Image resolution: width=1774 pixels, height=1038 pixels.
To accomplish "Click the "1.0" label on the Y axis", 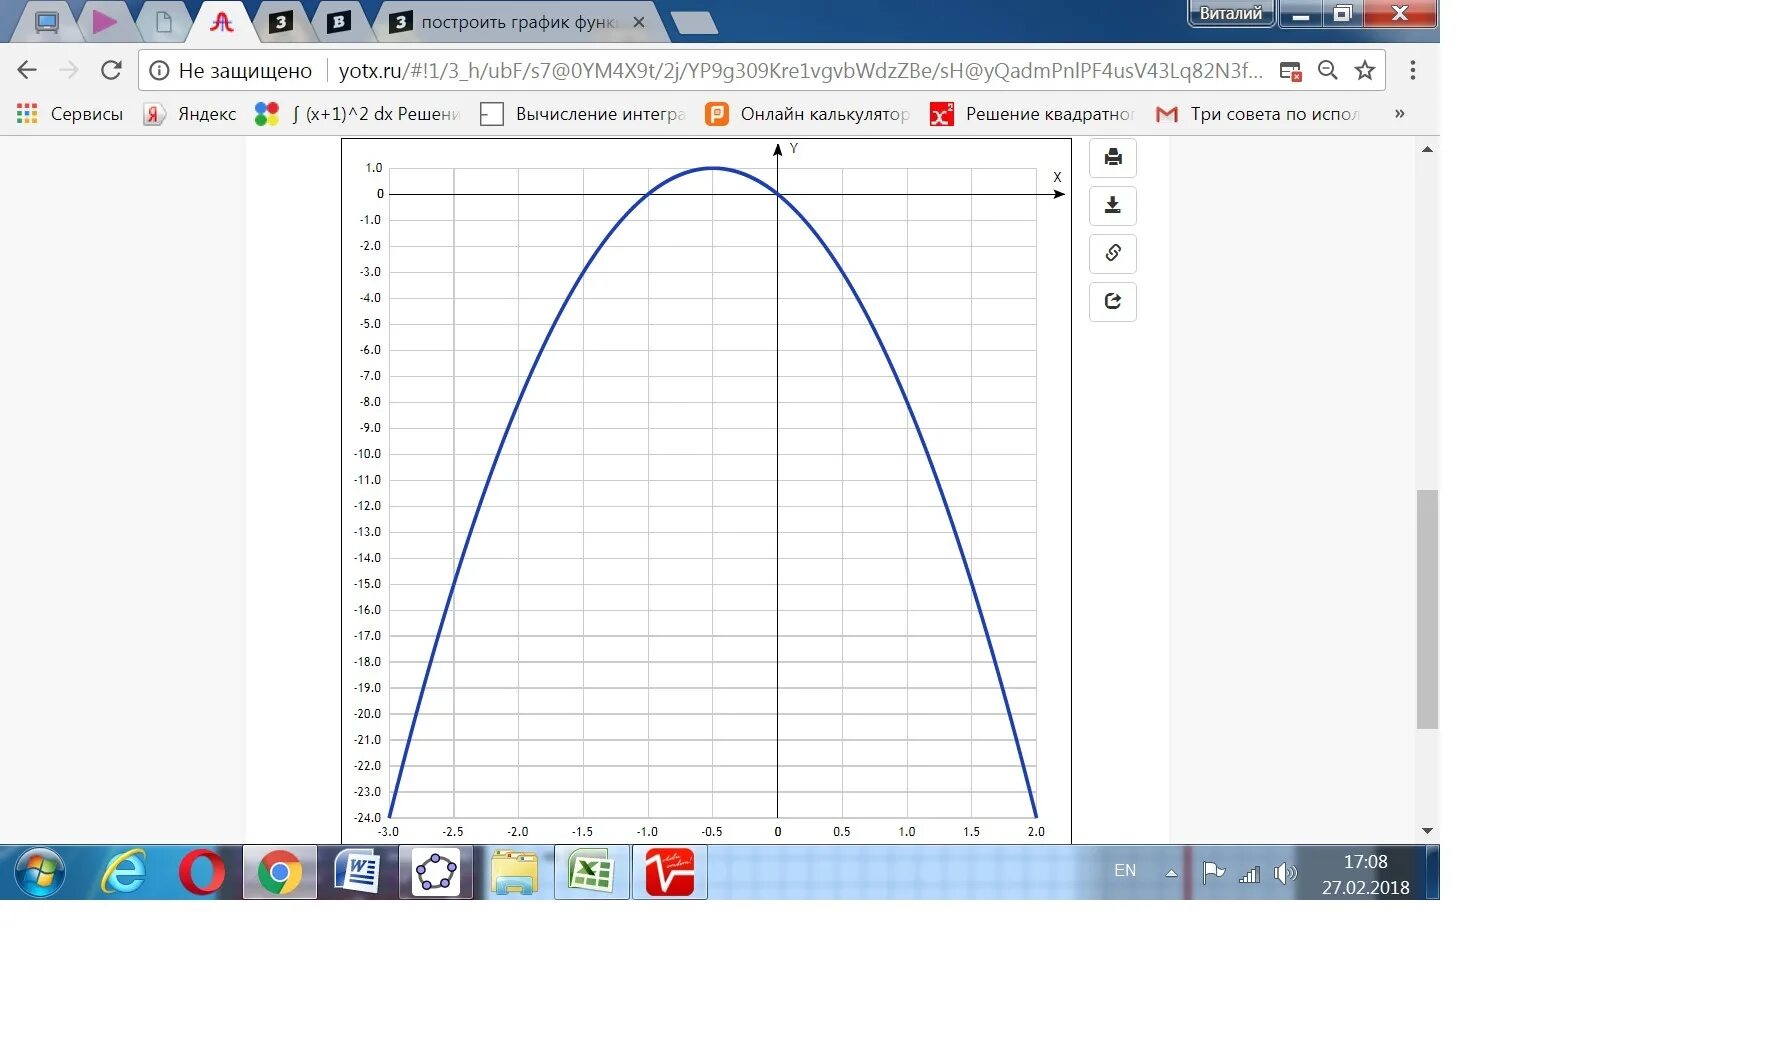I will 373,168.
